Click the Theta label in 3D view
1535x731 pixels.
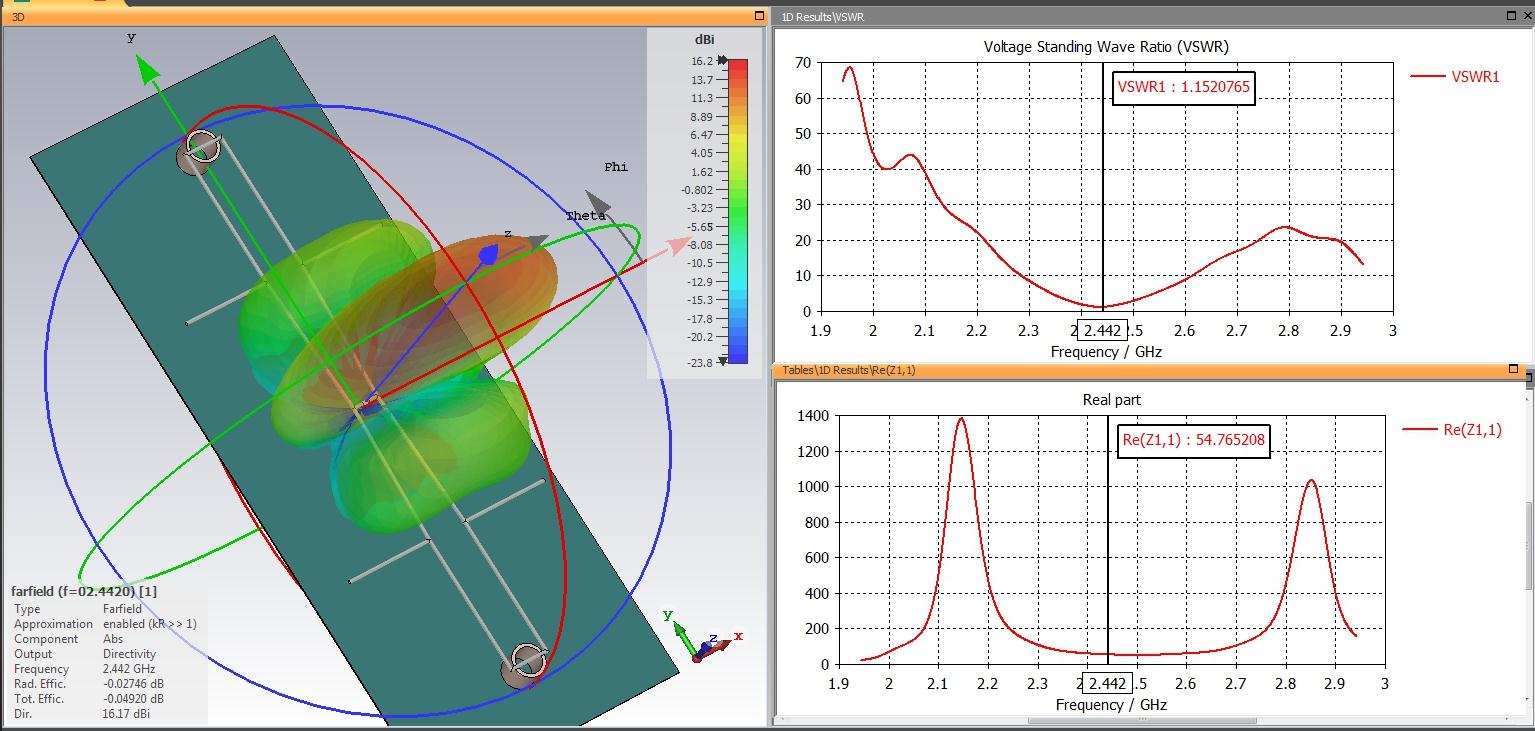585,216
